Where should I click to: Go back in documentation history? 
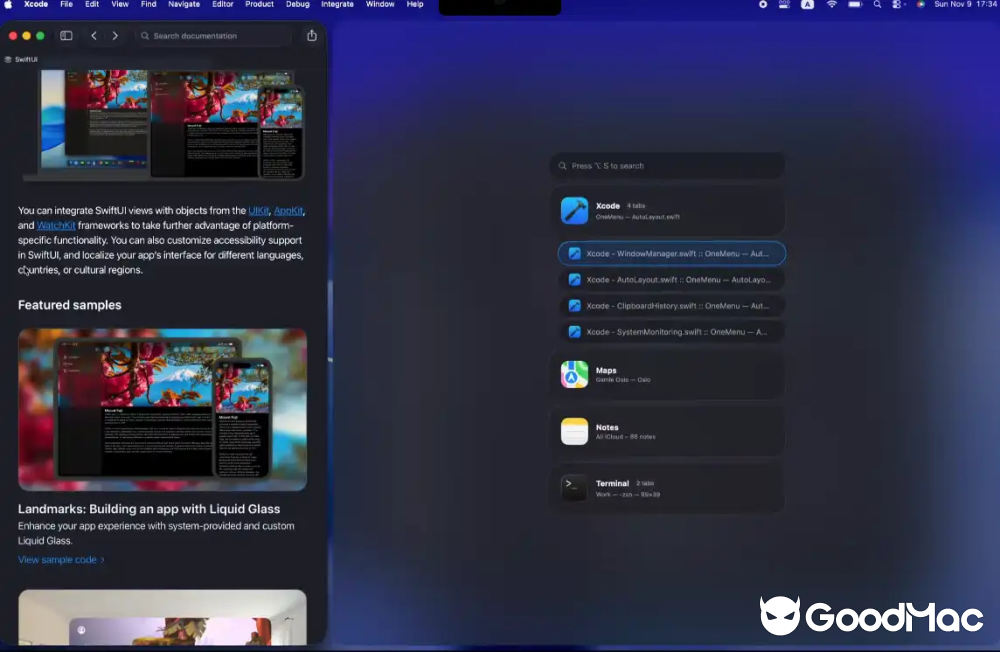pyautogui.click(x=94, y=36)
